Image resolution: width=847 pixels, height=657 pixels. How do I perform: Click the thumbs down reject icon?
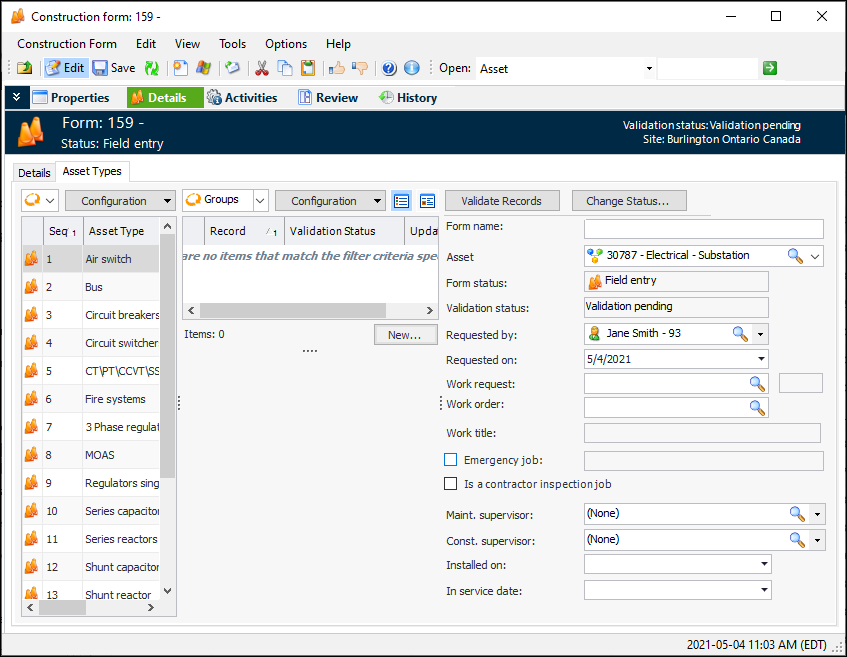point(360,68)
